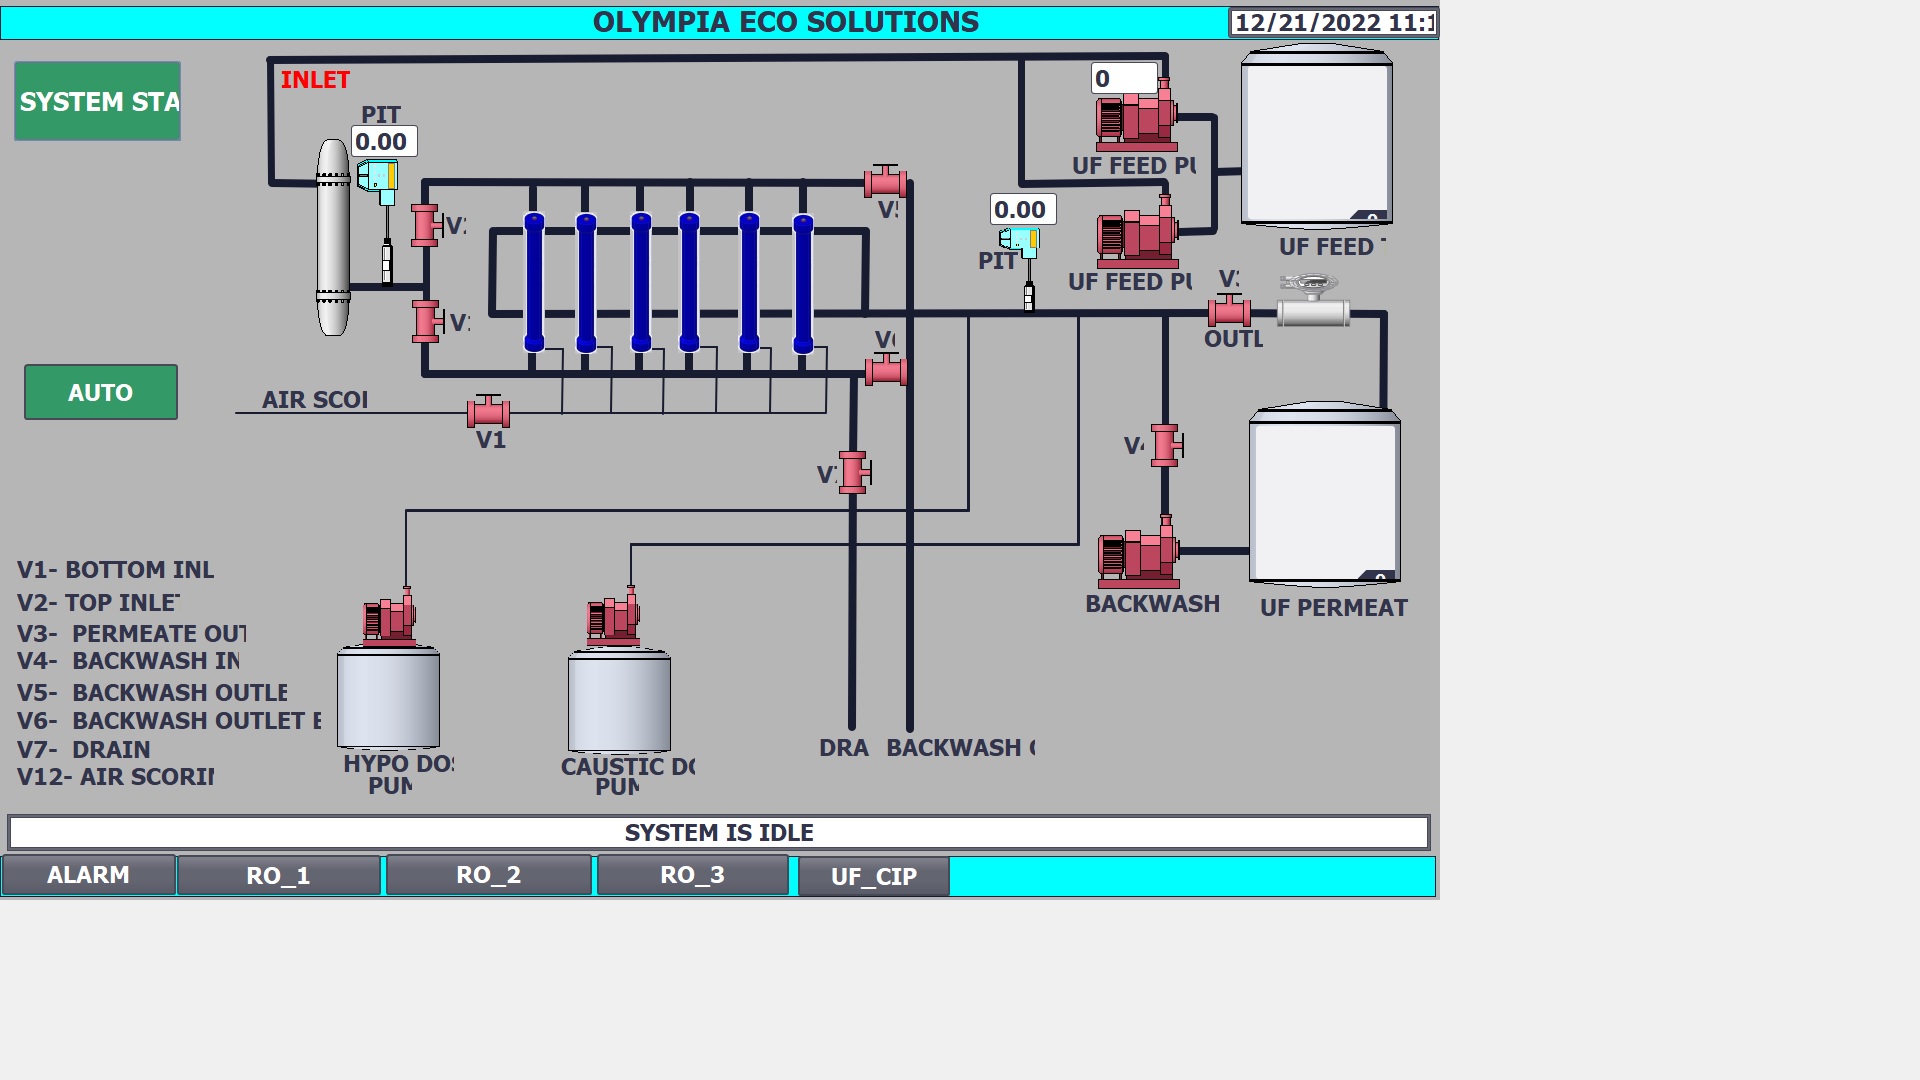This screenshot has width=1920, height=1080.
Task: Open the ALARM screen
Action: pos(88,875)
